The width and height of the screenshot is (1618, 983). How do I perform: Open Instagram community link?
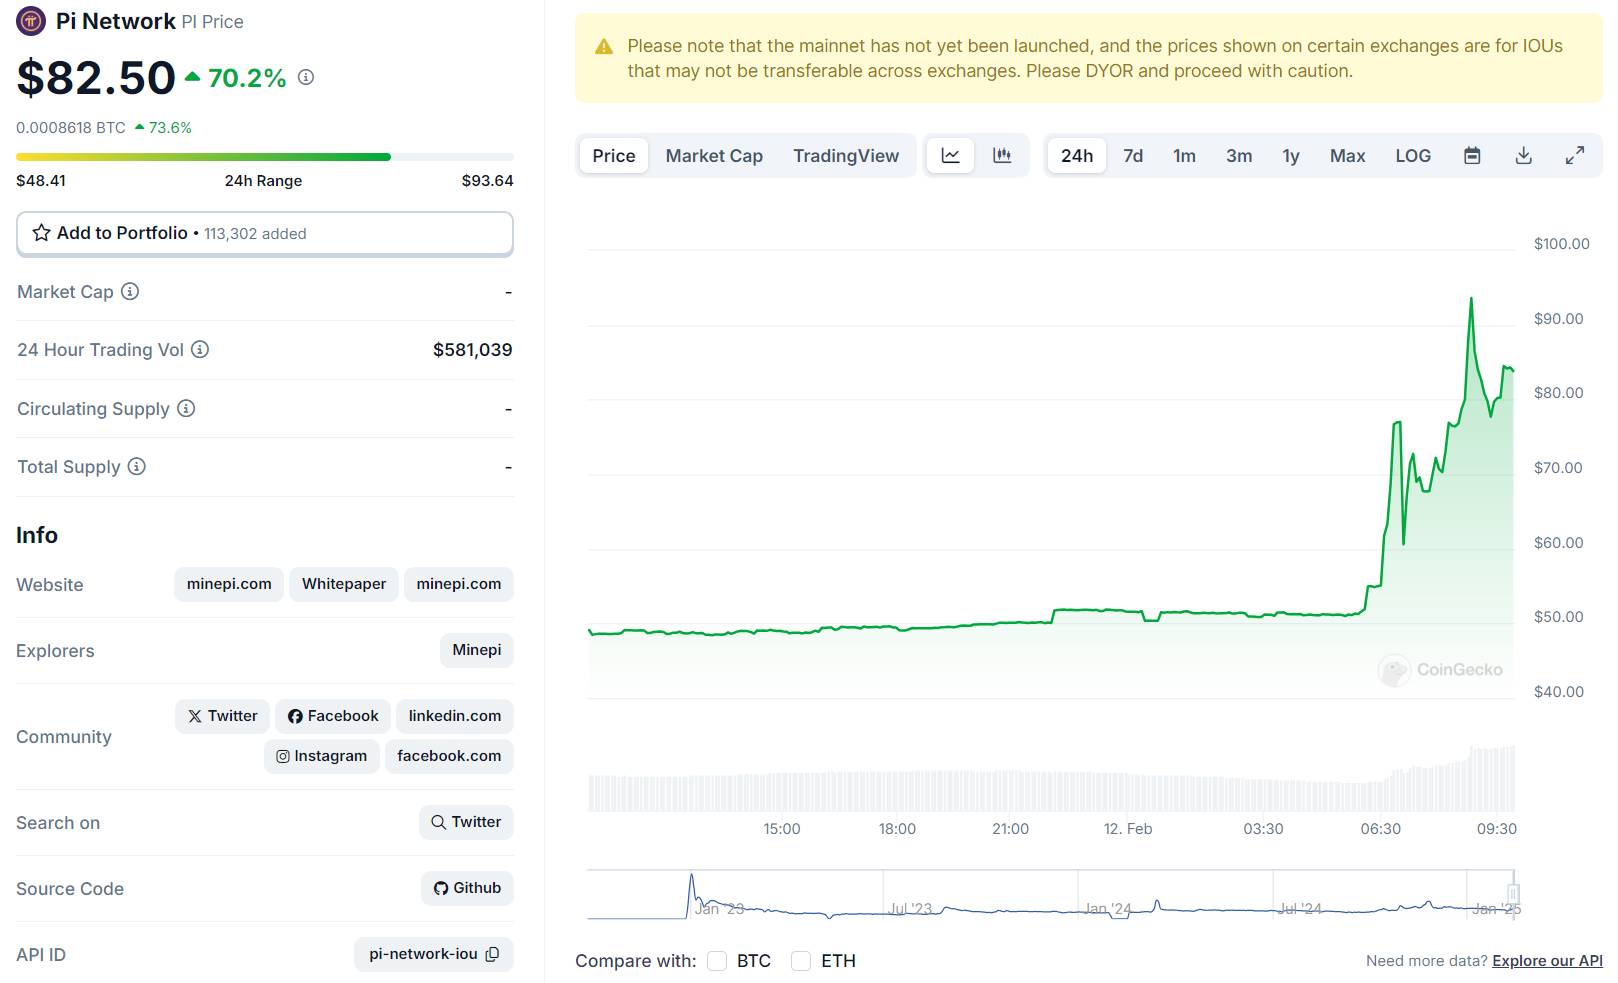(x=321, y=756)
